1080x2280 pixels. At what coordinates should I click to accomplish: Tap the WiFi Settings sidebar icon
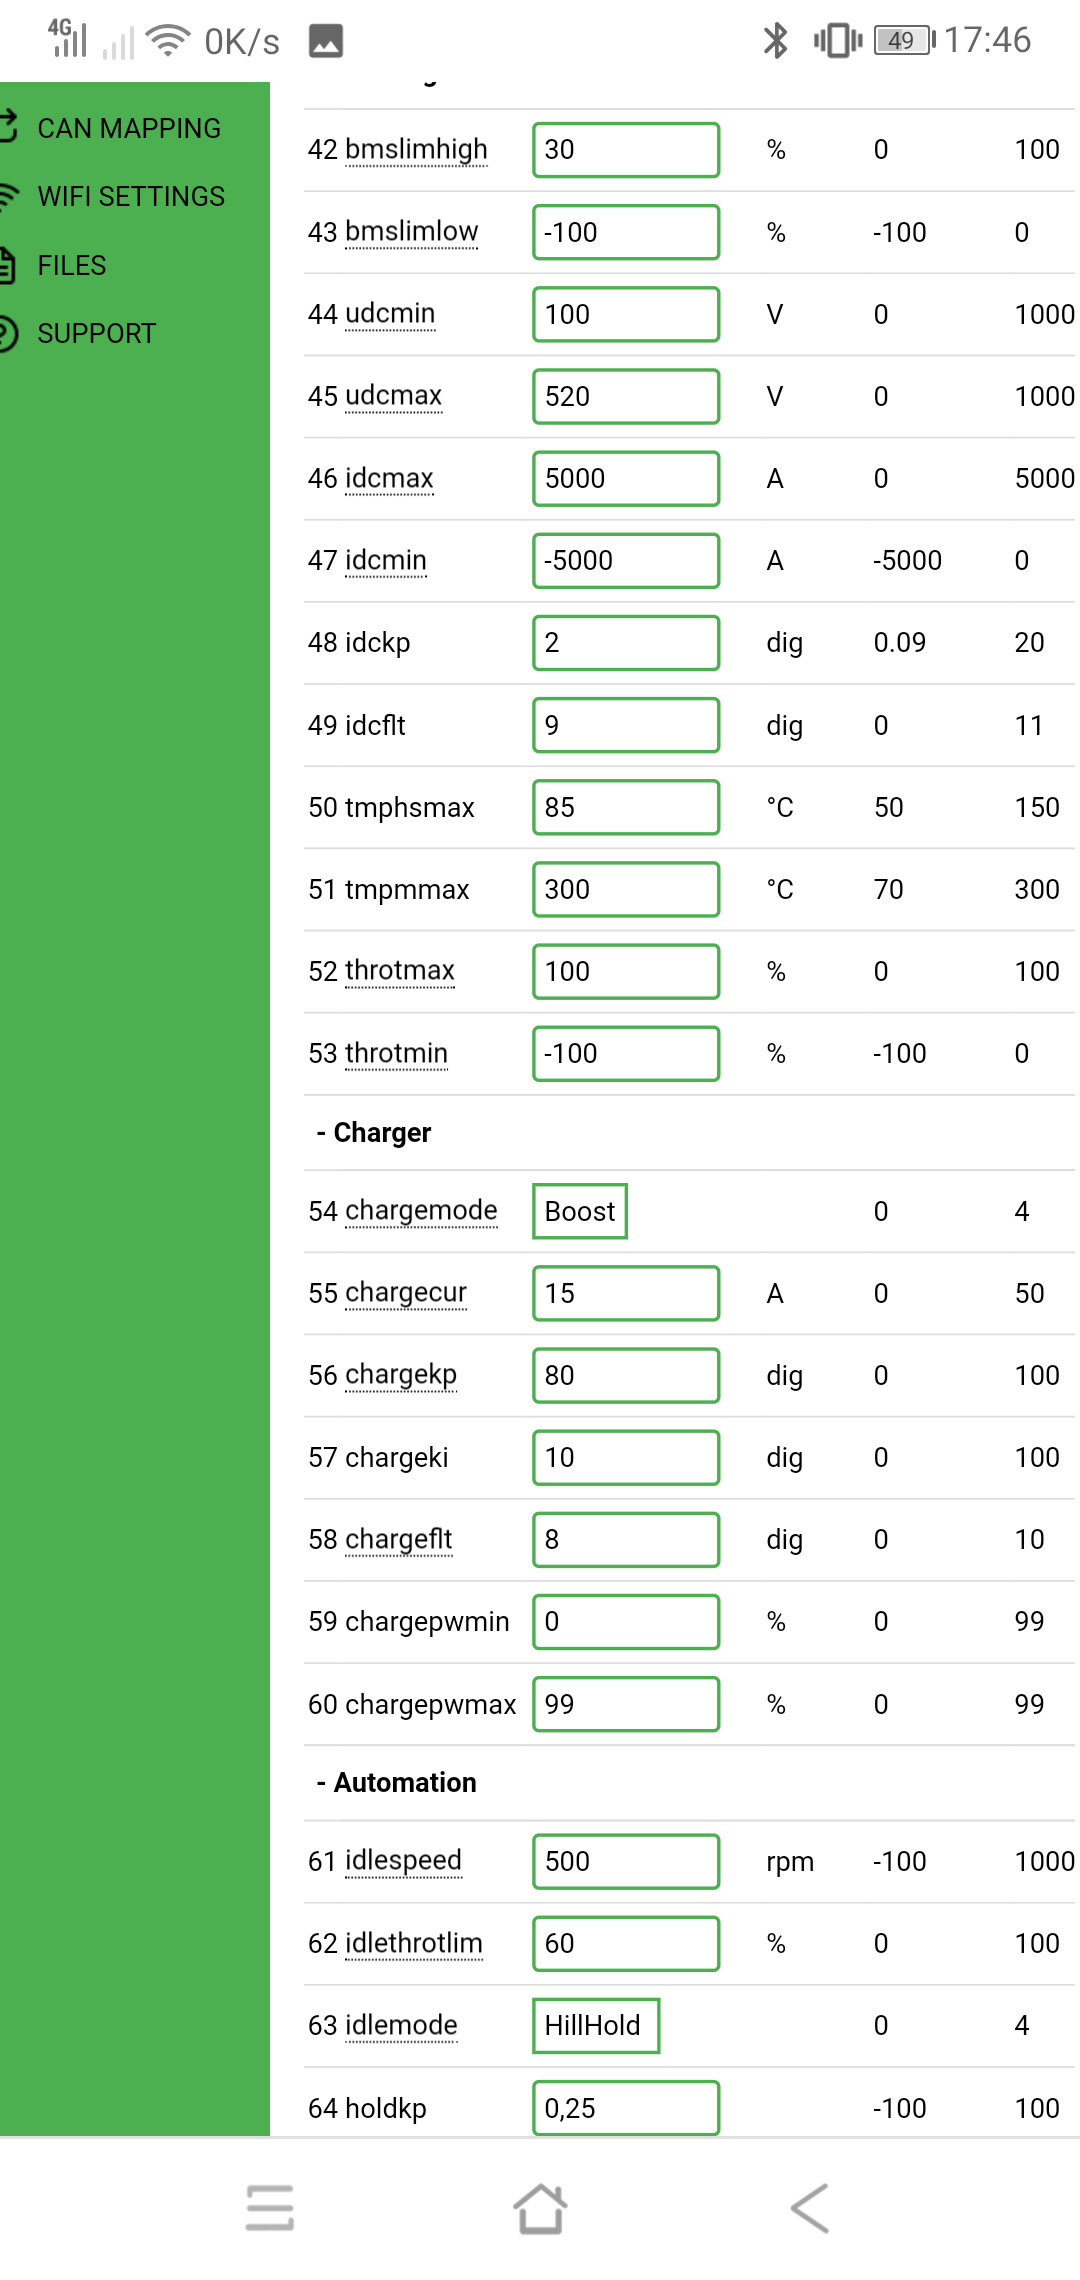coord(8,196)
